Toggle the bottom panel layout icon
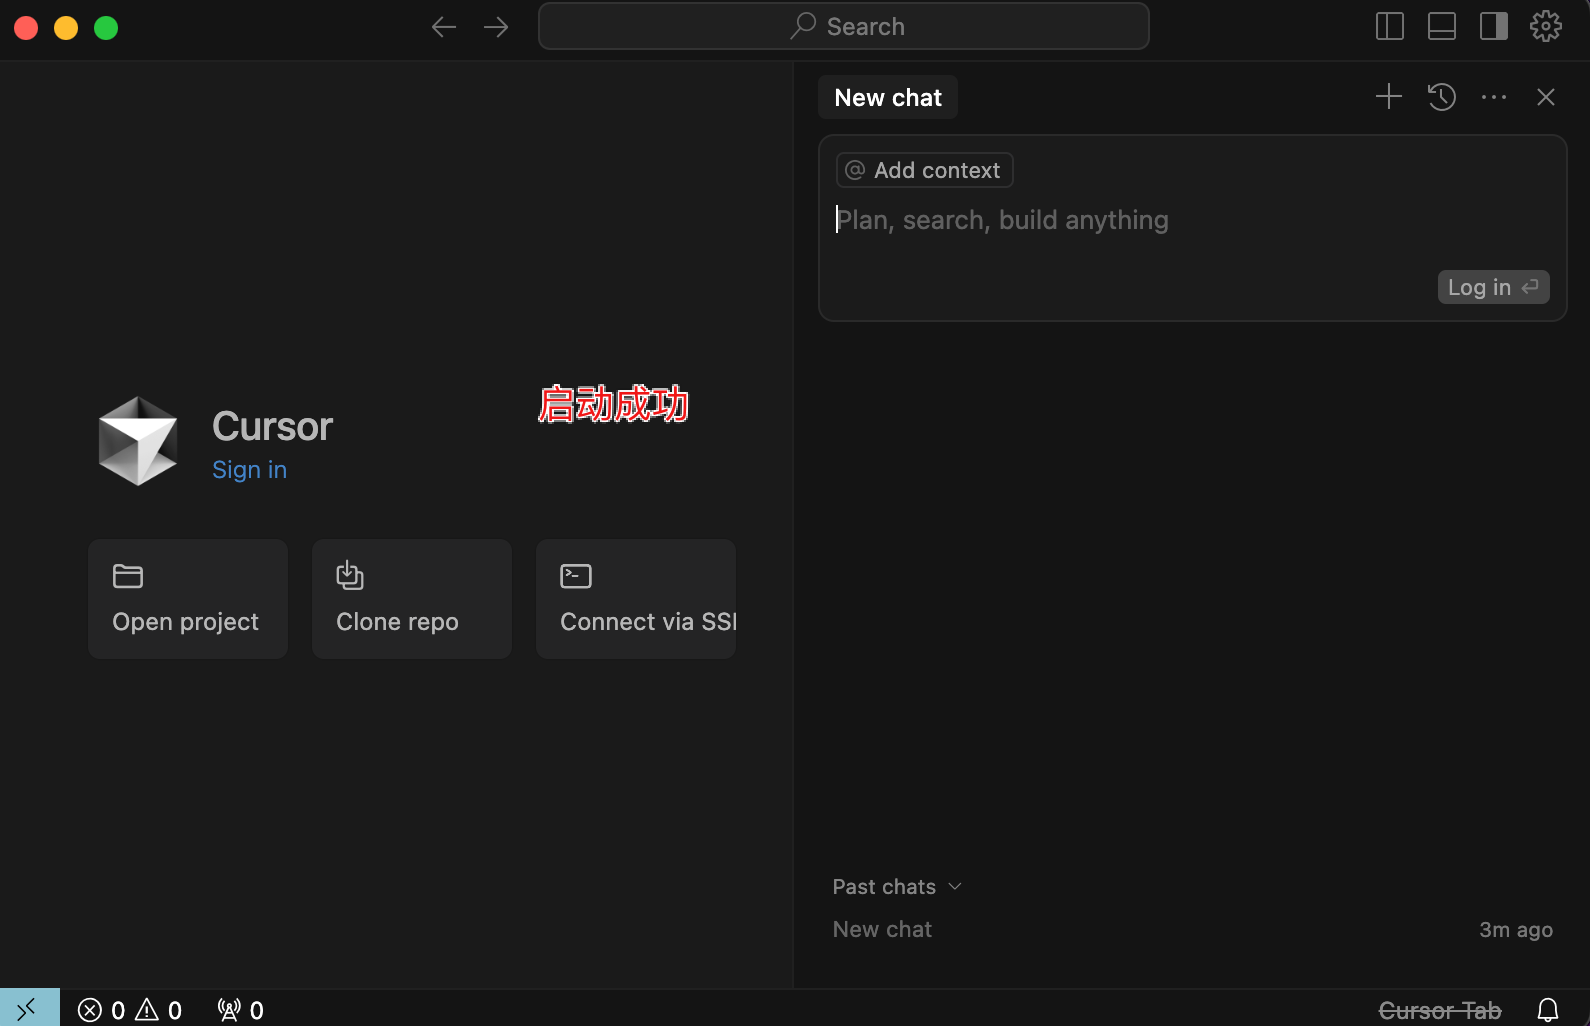1590x1026 pixels. 1442,26
